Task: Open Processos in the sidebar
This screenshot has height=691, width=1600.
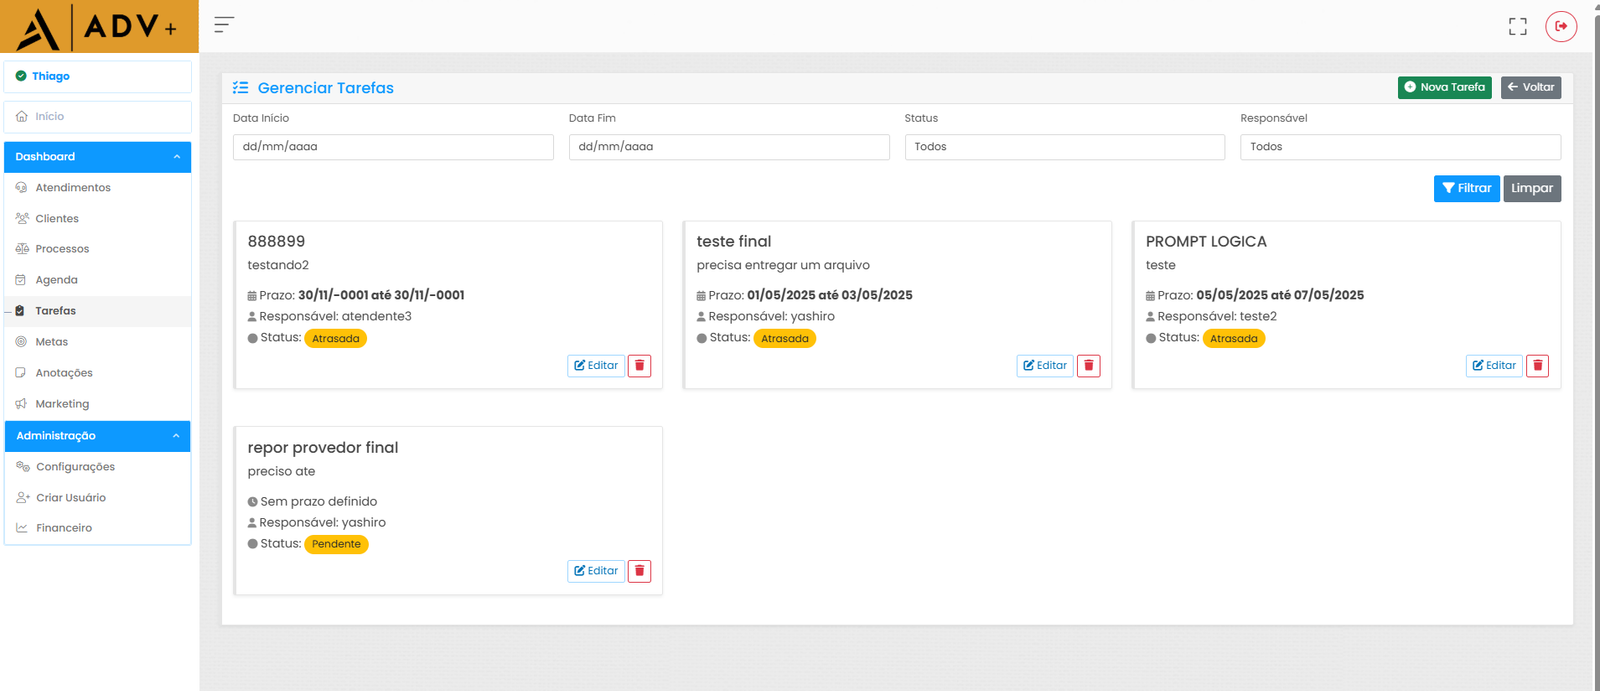Action: (x=62, y=249)
